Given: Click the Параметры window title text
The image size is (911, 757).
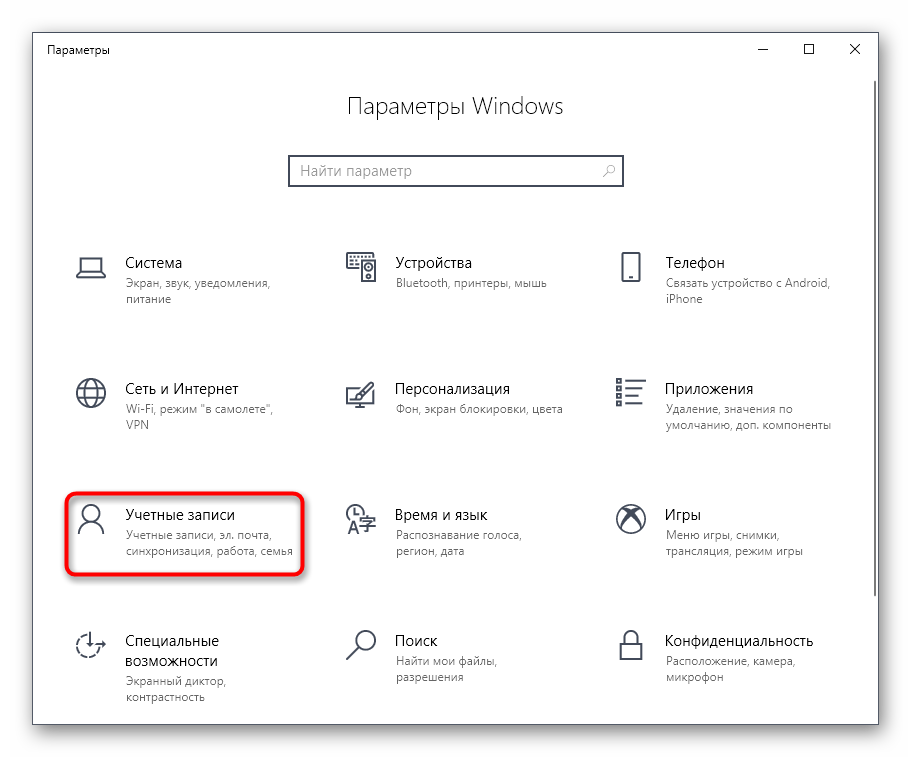Looking at the screenshot, I should click(x=78, y=50).
